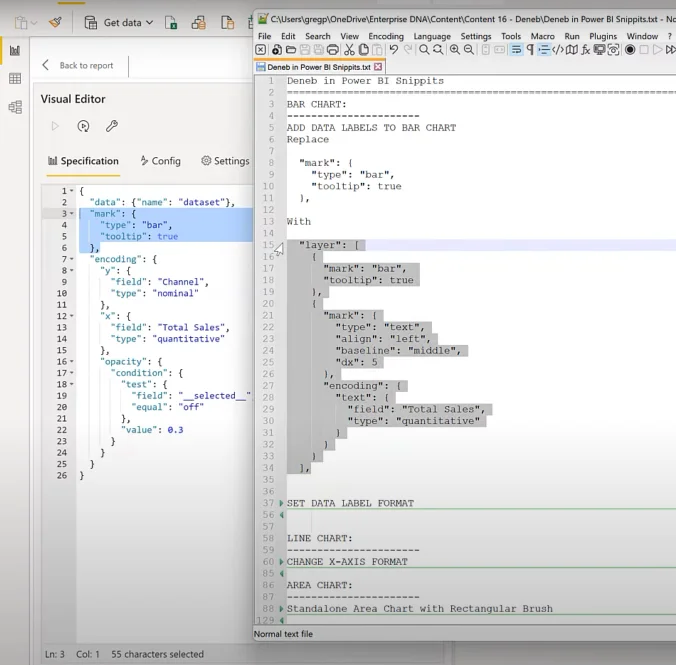This screenshot has height=665, width=676.
Task: Collapse the mark block at line 3
Action: [x=72, y=213]
